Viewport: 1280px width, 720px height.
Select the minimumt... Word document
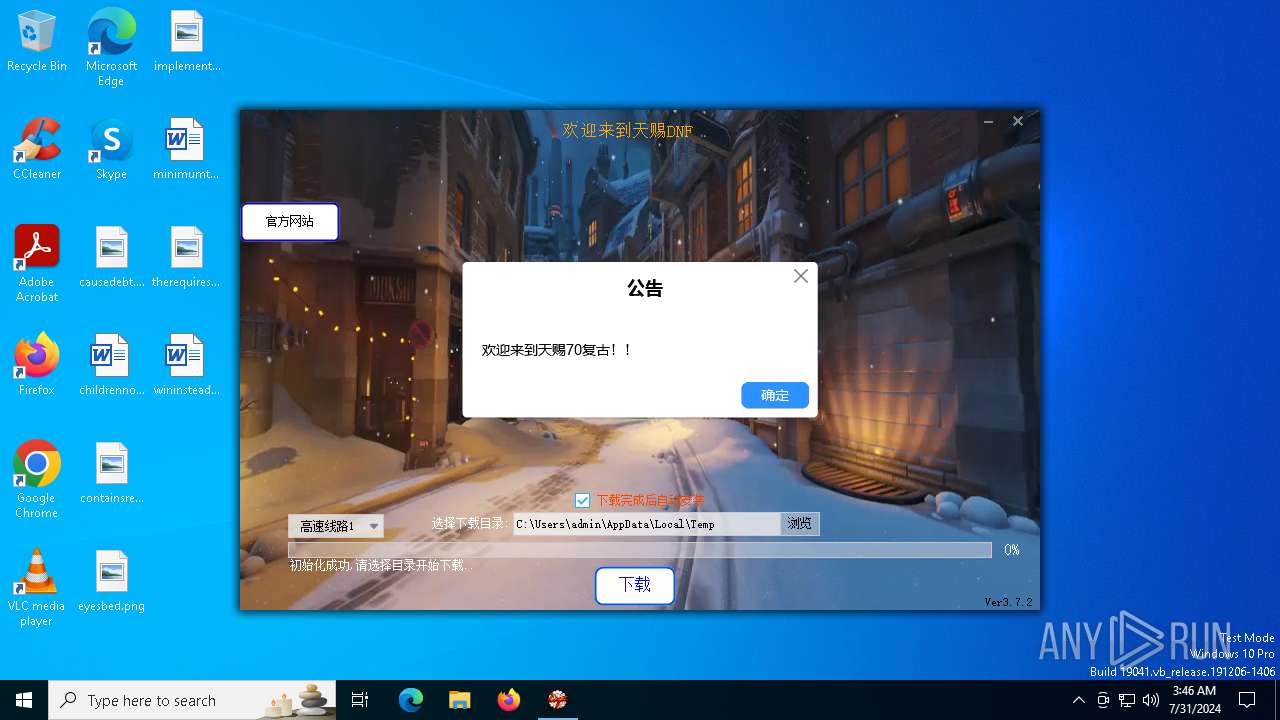point(186,150)
